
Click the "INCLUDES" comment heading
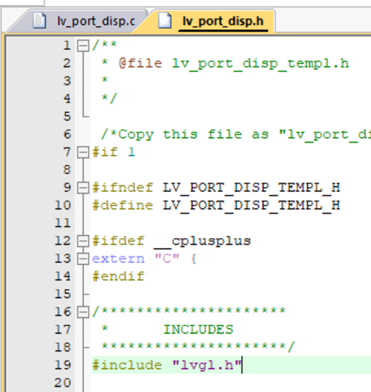click(x=198, y=330)
